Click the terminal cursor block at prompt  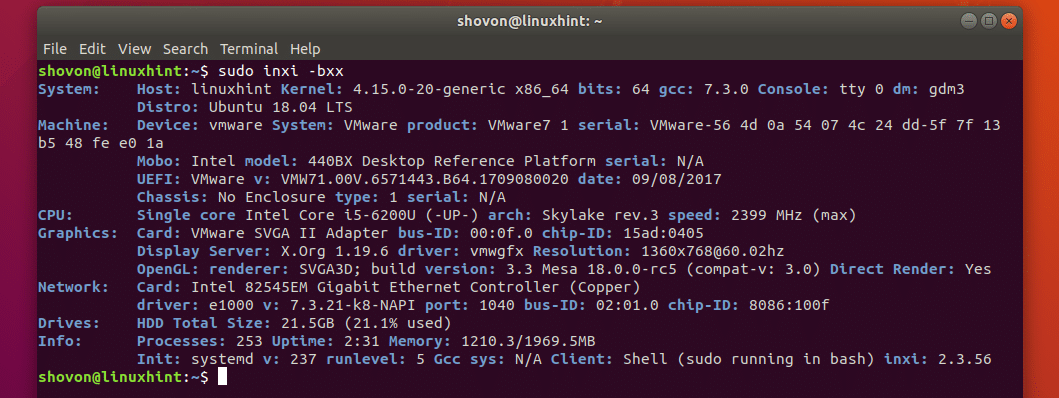click(222, 376)
